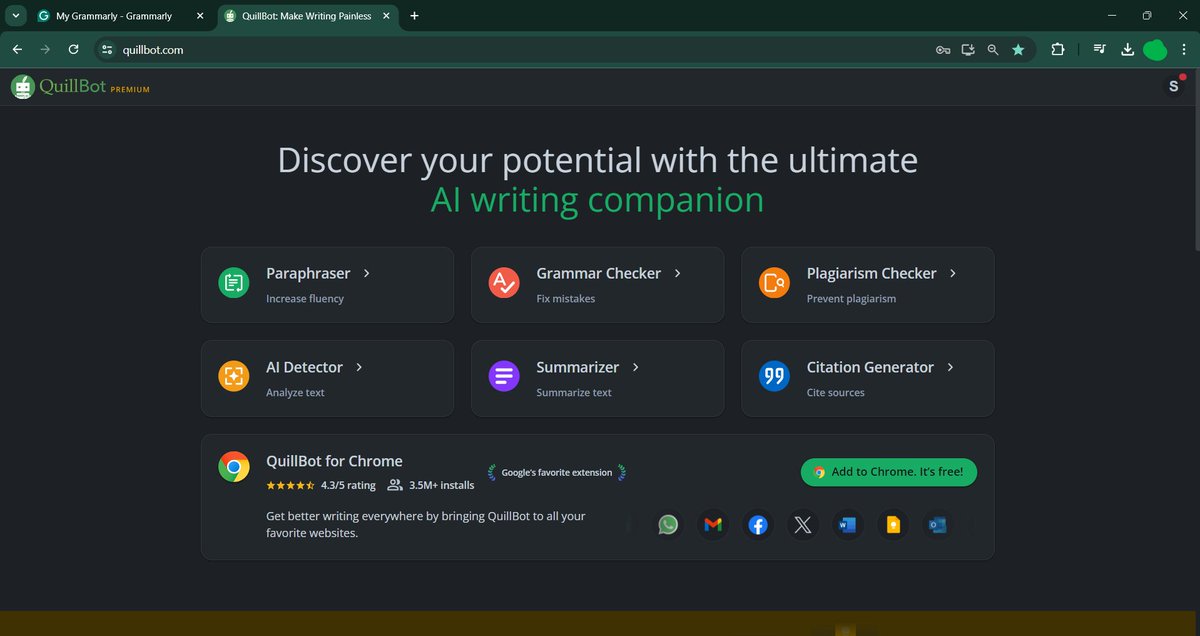Viewport: 1200px width, 636px height.
Task: Reload the page
Action: pos(73,49)
